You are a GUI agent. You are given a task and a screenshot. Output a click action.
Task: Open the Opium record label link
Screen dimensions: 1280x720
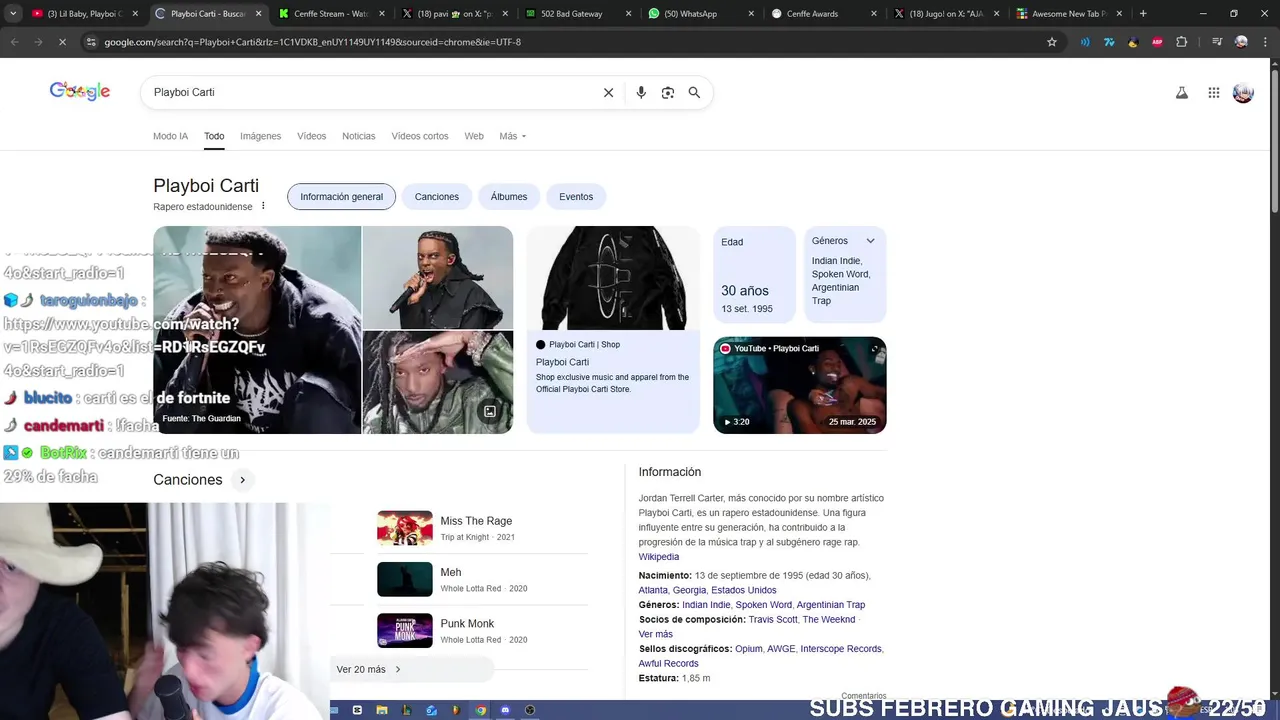[x=749, y=649]
